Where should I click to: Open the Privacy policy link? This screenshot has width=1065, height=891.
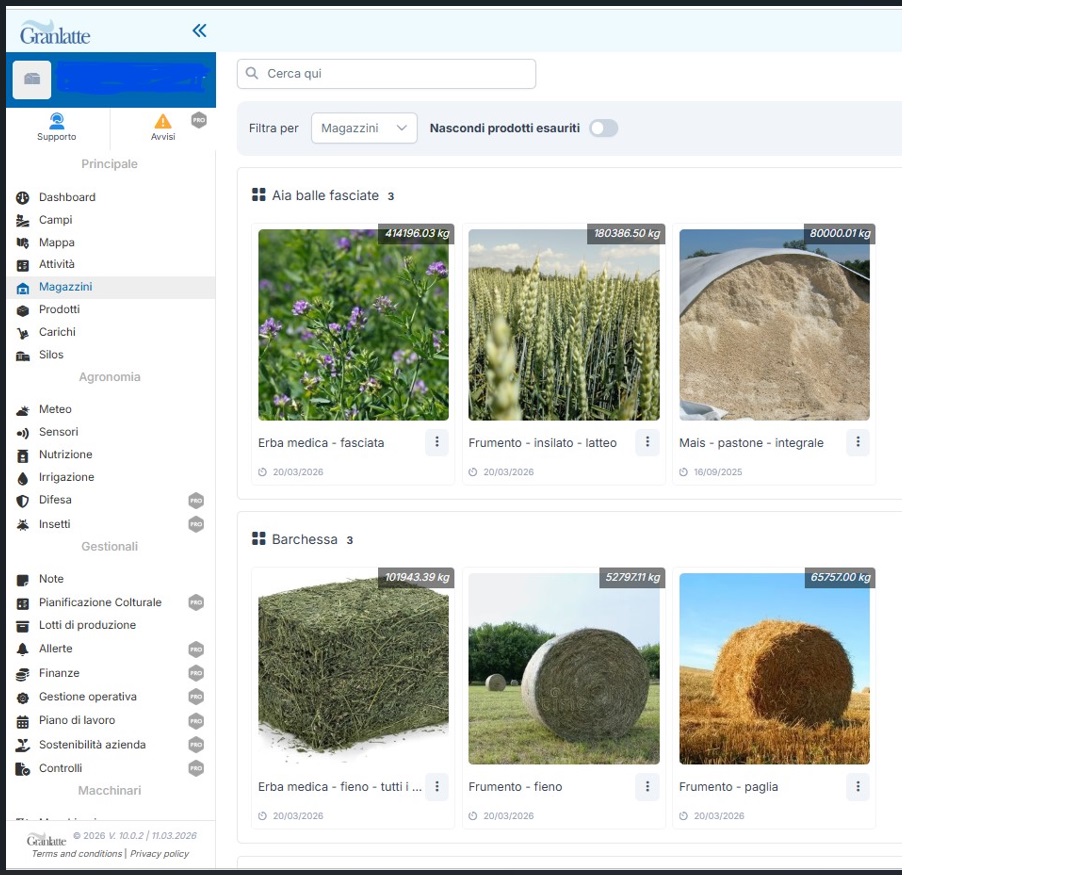160,854
